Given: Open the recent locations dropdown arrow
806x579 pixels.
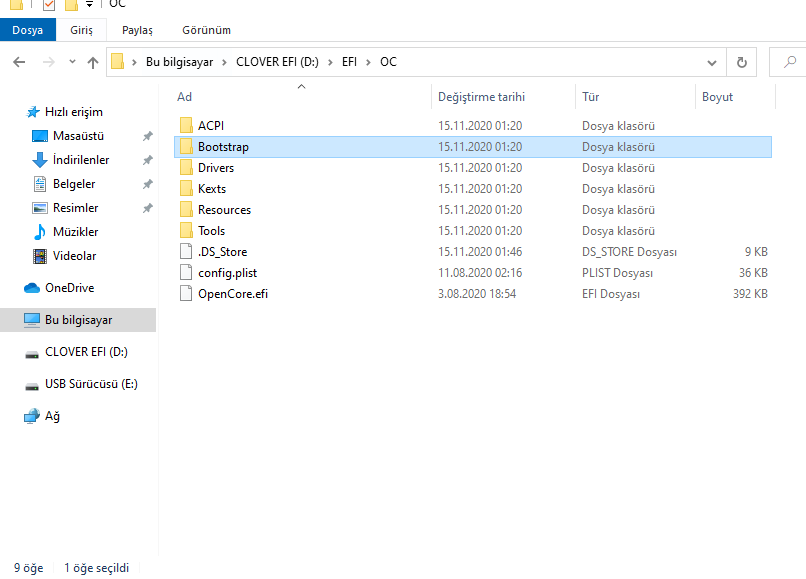Looking at the screenshot, I should click(72, 62).
